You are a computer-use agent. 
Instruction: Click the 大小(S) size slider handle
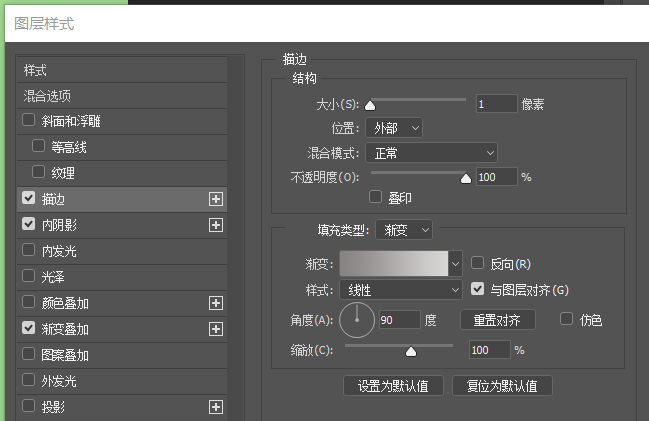click(370, 106)
